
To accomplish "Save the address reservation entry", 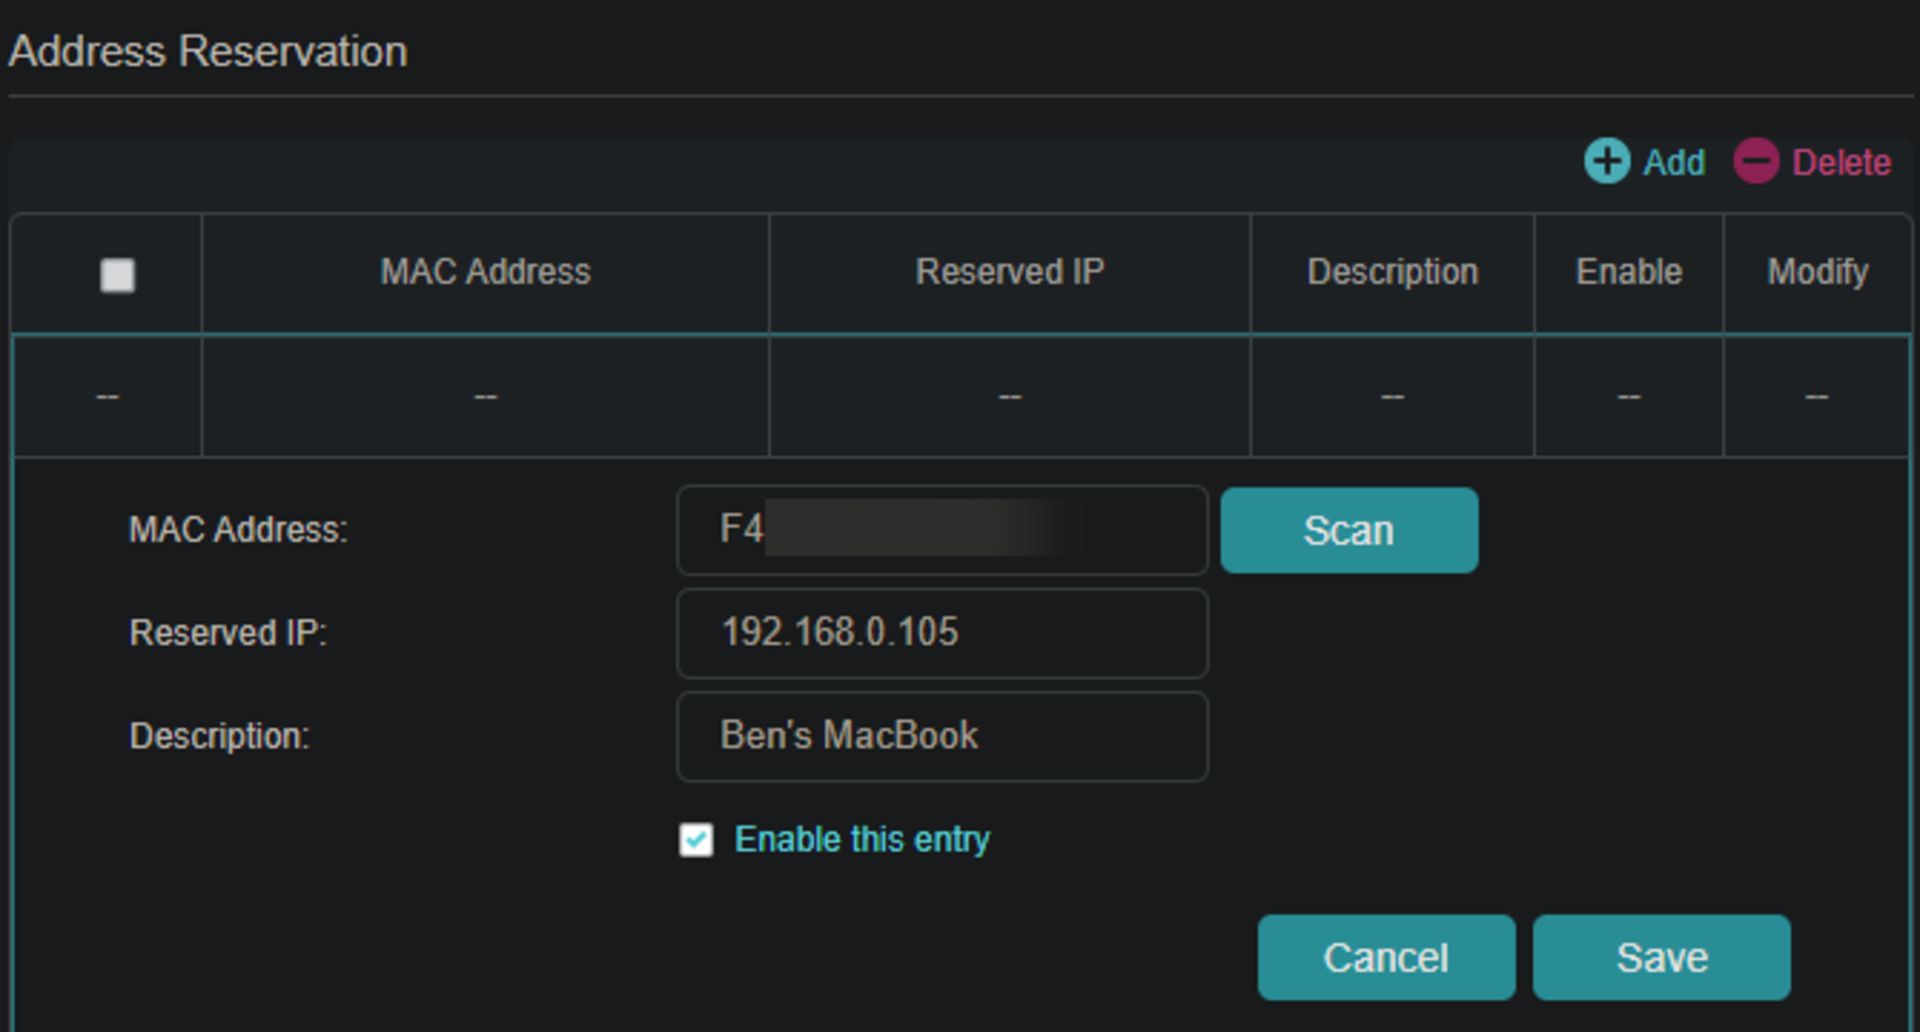I will pyautogui.click(x=1661, y=958).
